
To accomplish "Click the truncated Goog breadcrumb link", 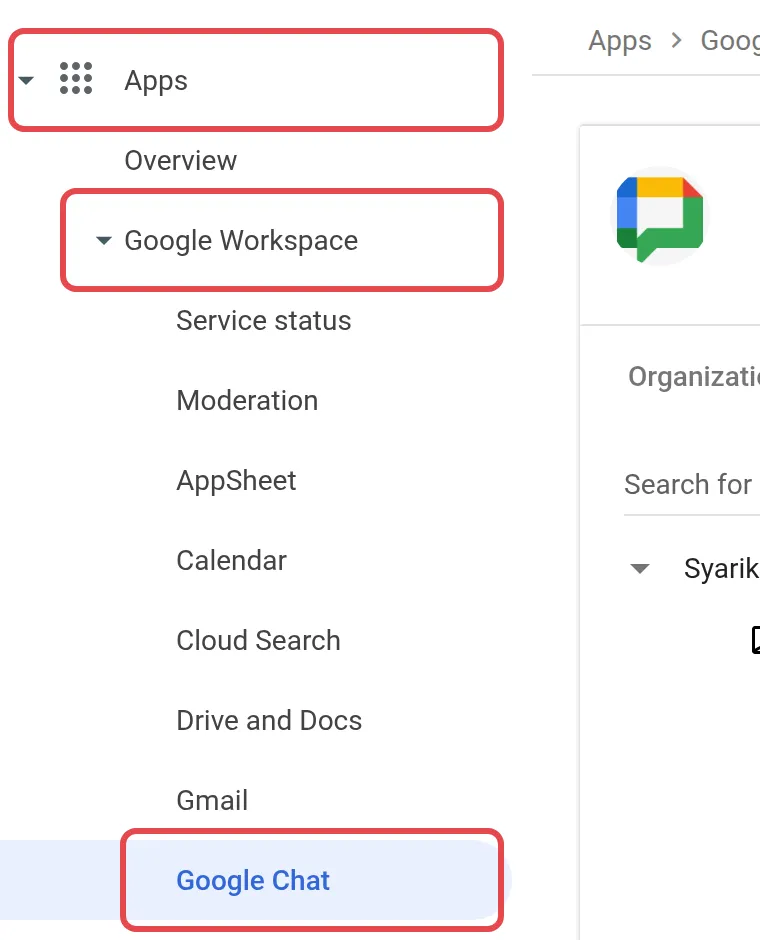I will 730,41.
